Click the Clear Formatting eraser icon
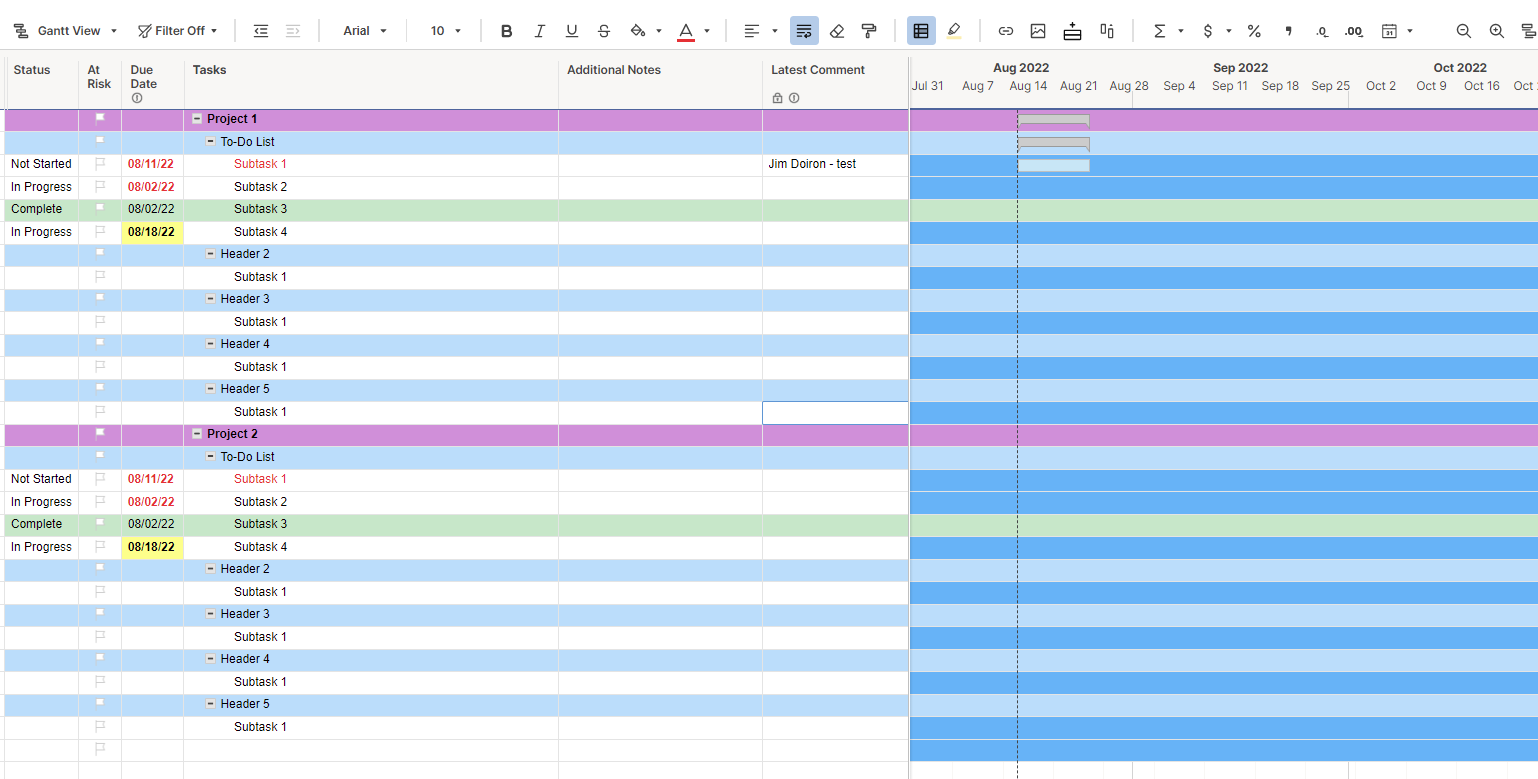The image size is (1538, 779). coord(837,31)
